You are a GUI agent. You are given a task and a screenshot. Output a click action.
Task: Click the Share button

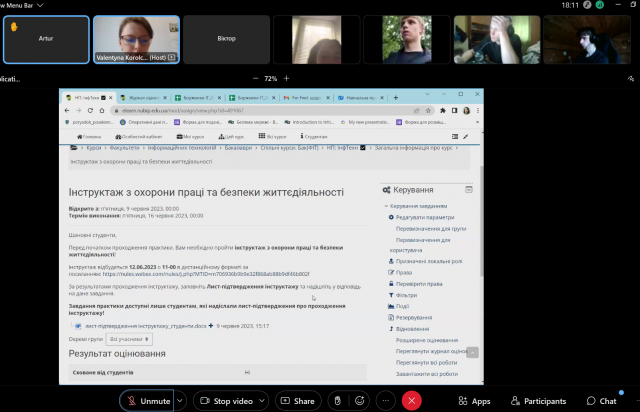(298, 401)
